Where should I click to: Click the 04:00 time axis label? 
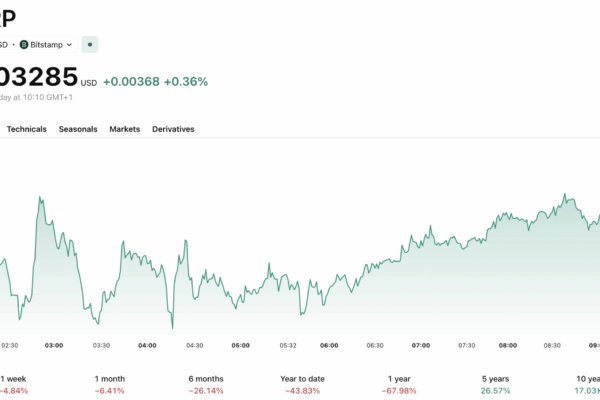[147, 345]
